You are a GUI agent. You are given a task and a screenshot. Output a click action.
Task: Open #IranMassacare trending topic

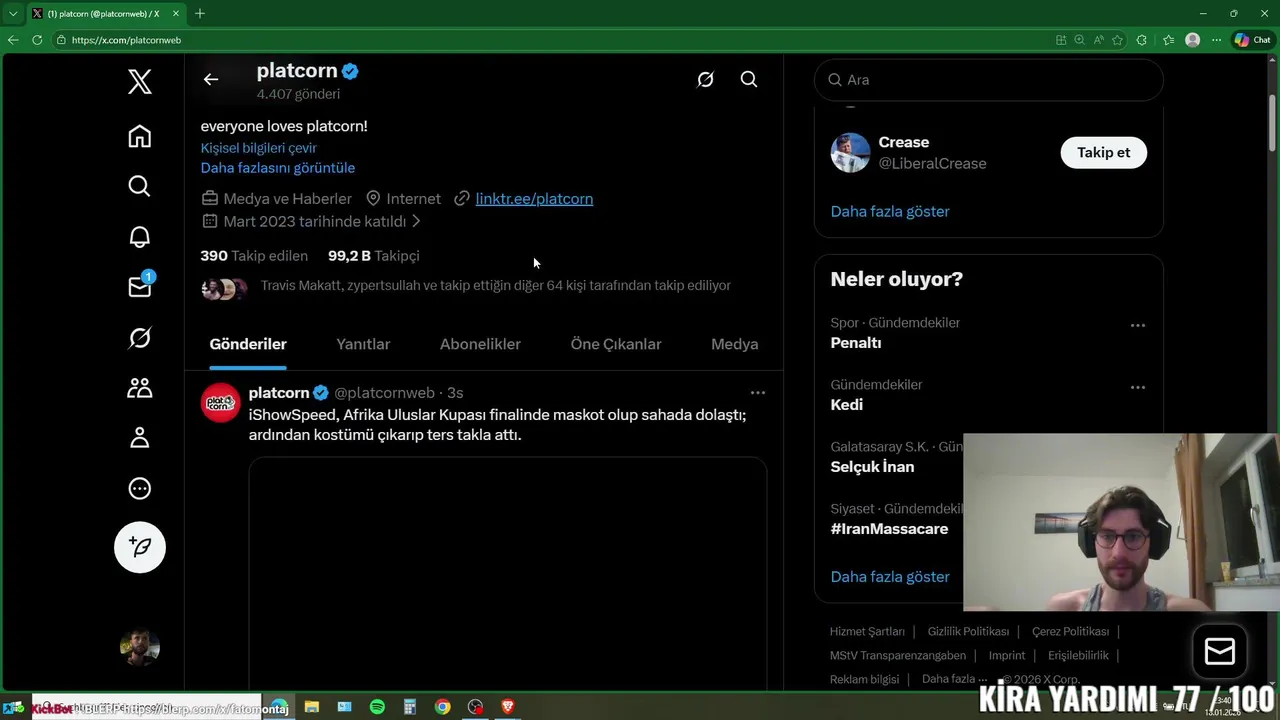pyautogui.click(x=889, y=529)
